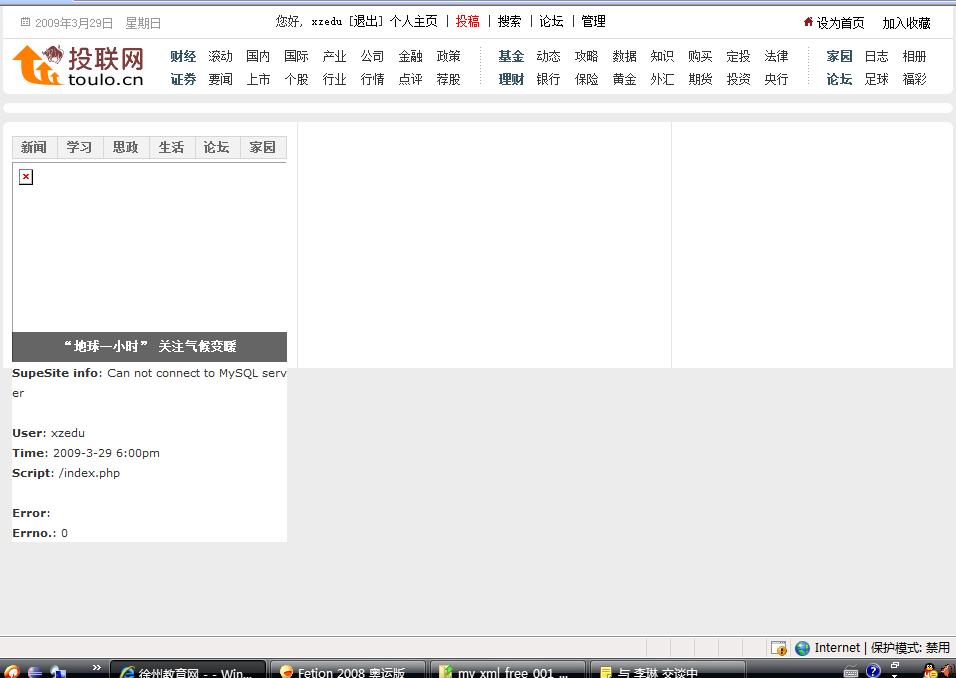Open the my_xml_free_001 taskbar window
Viewport: 956px width, 678px height.
coord(507,671)
